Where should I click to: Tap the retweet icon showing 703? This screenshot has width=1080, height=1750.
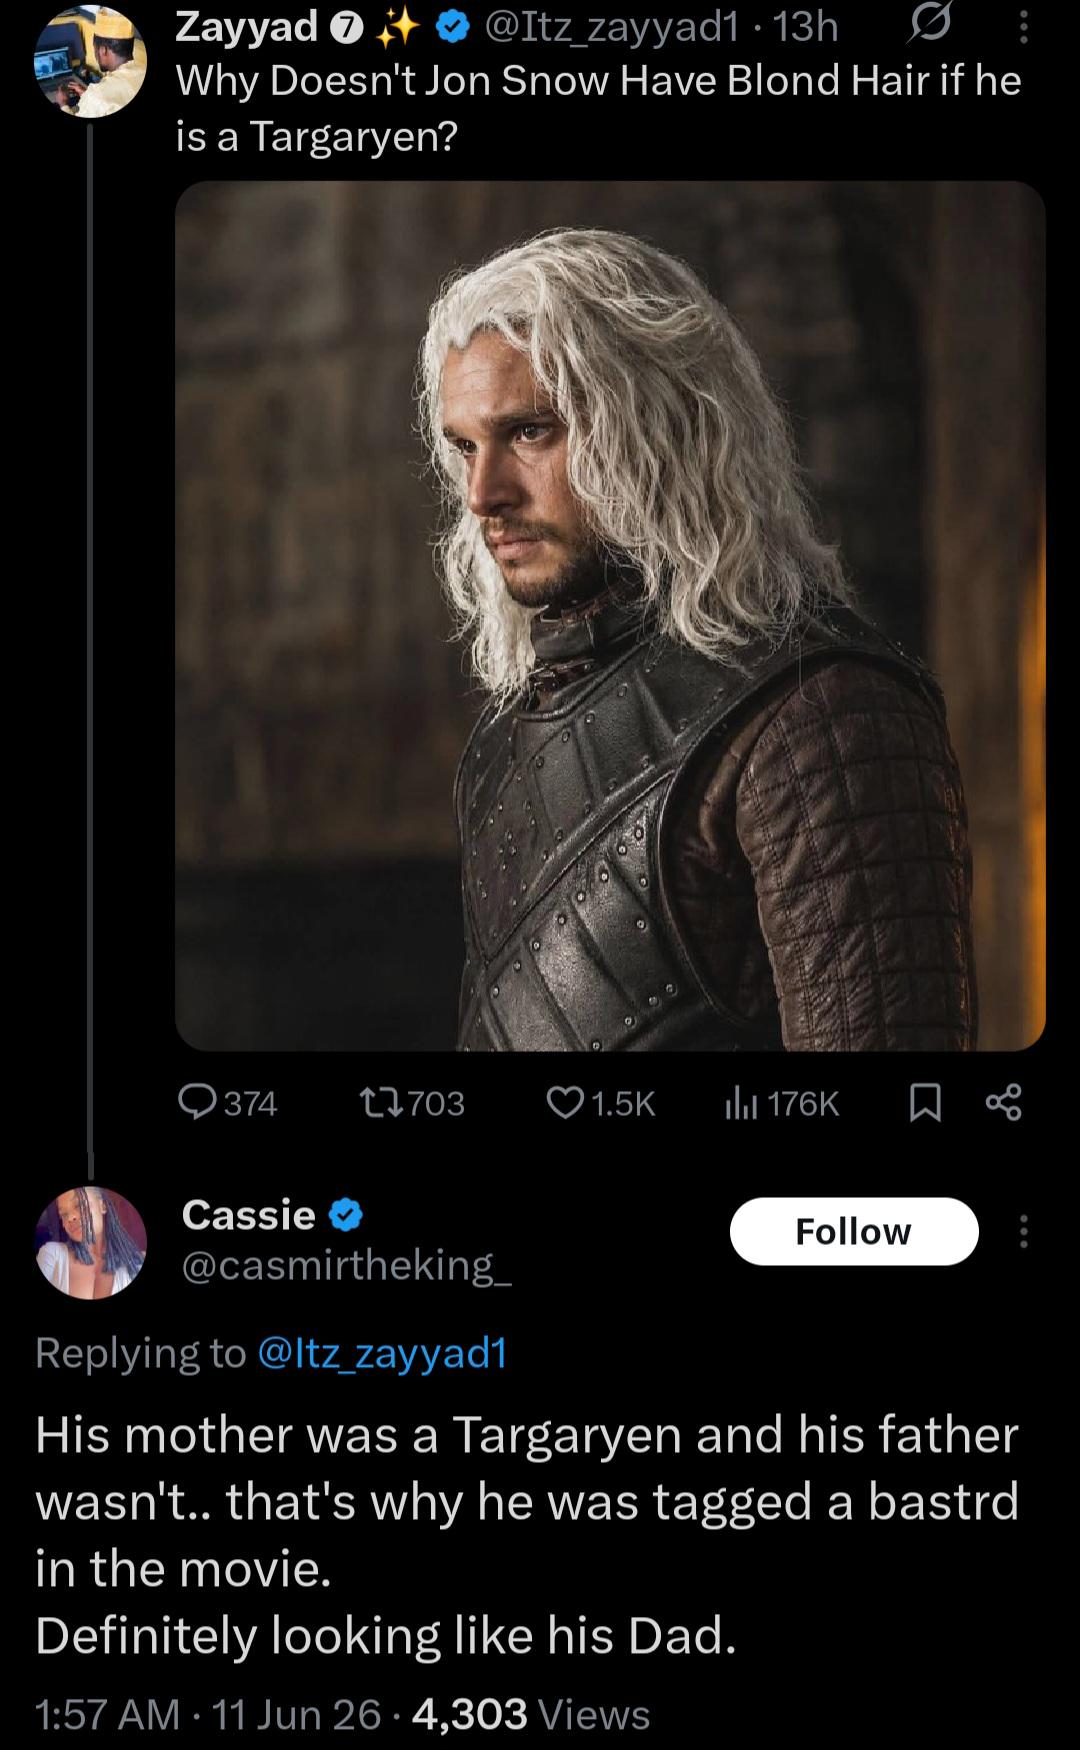[380, 1102]
